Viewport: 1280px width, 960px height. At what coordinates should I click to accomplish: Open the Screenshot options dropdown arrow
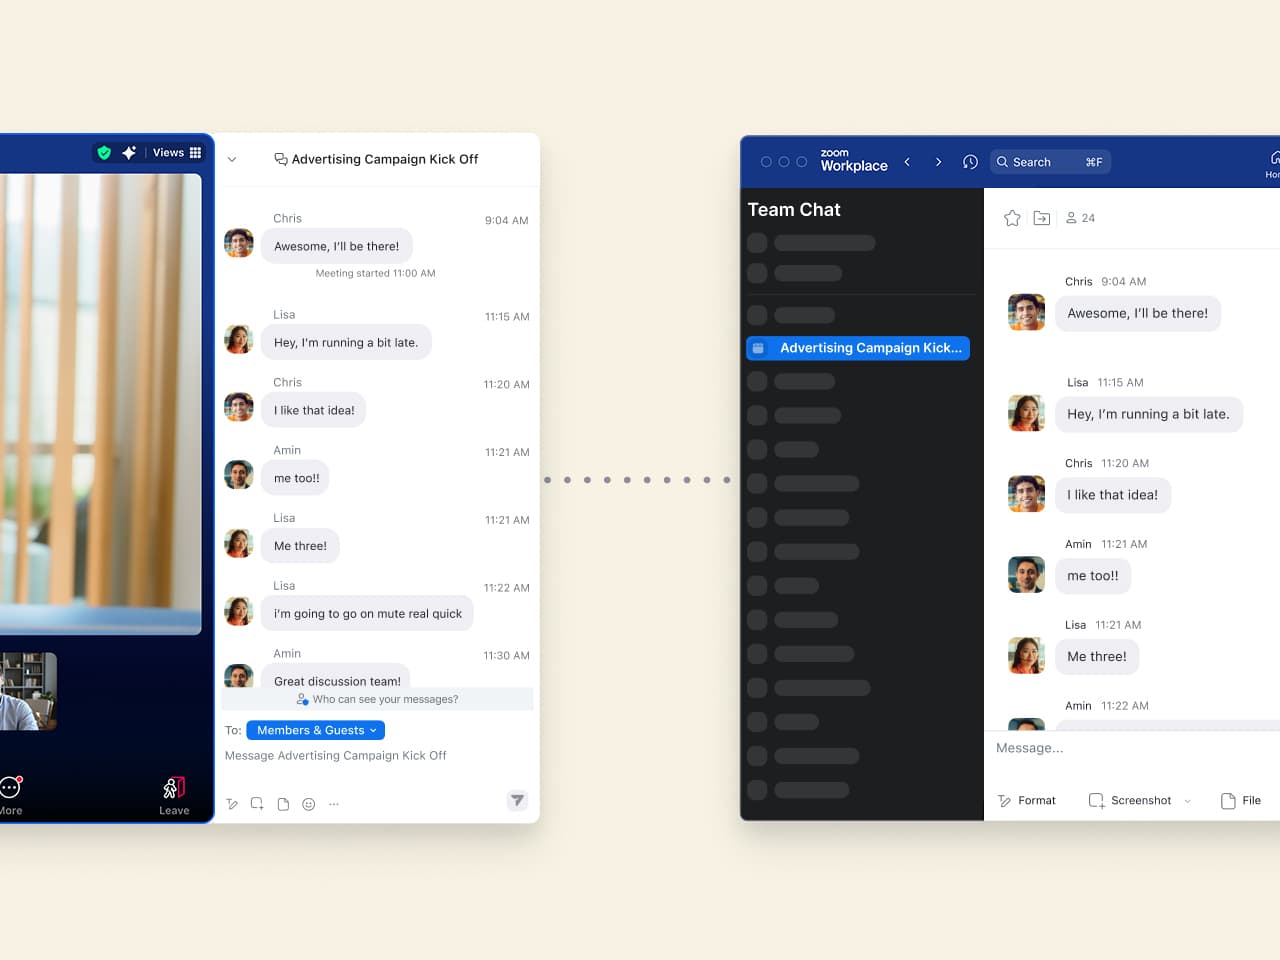point(1188,801)
